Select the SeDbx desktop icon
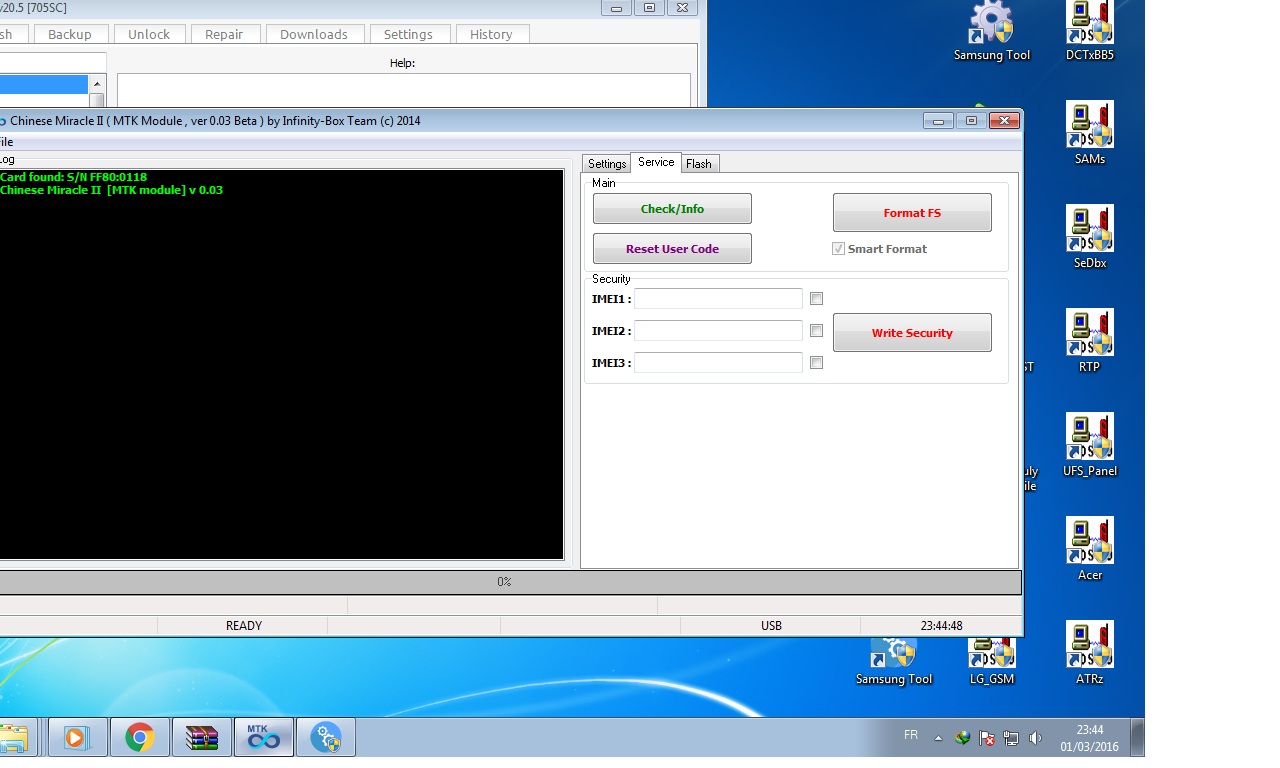 tap(1089, 237)
